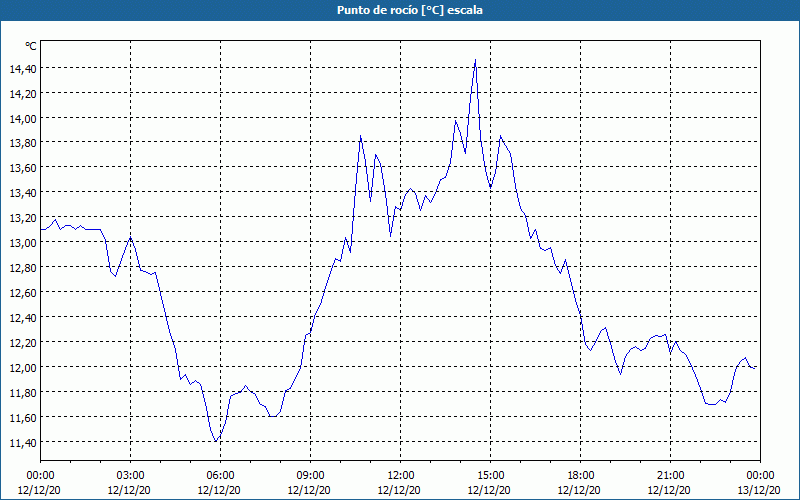
Task: Click the 13,60 y-axis label
Action: click(23, 168)
